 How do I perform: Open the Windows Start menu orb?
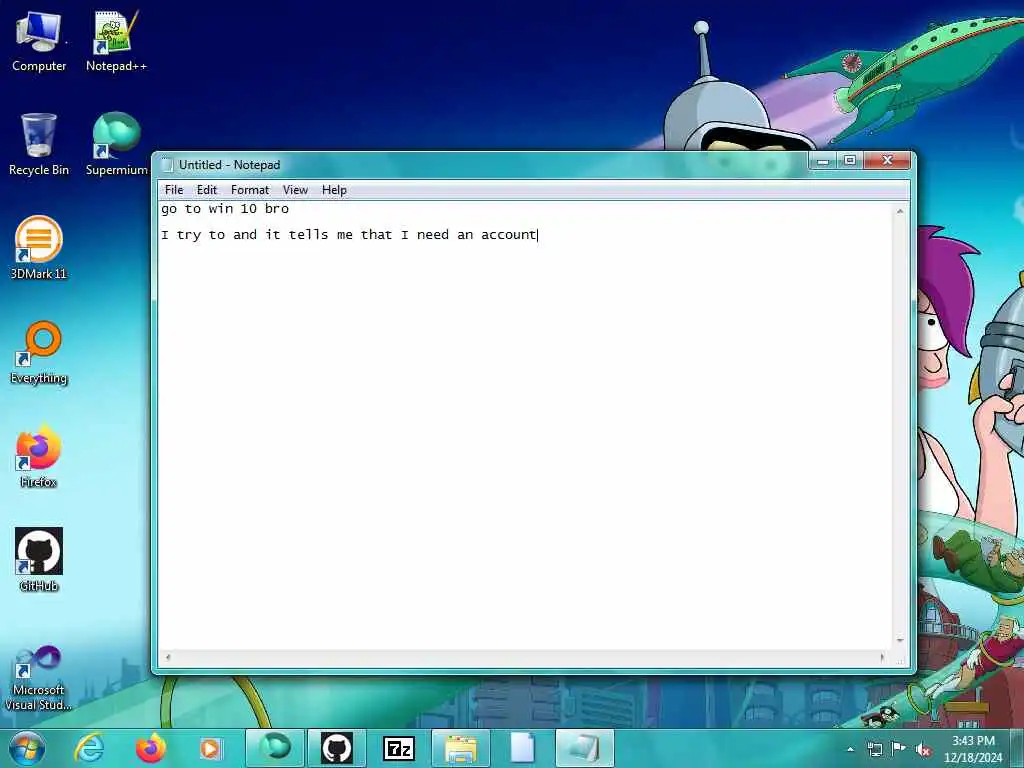27,748
